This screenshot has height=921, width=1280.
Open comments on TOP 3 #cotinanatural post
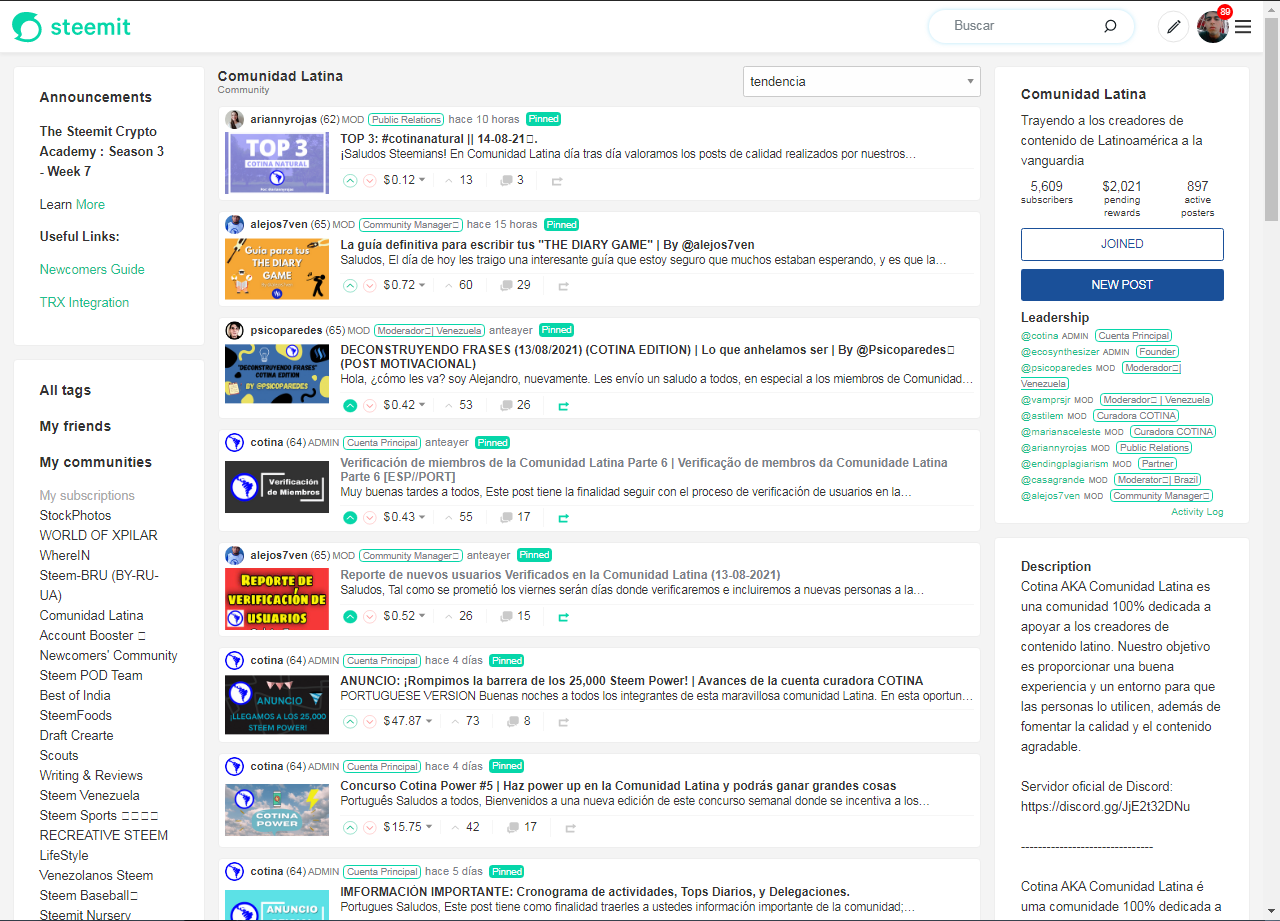[x=512, y=180]
